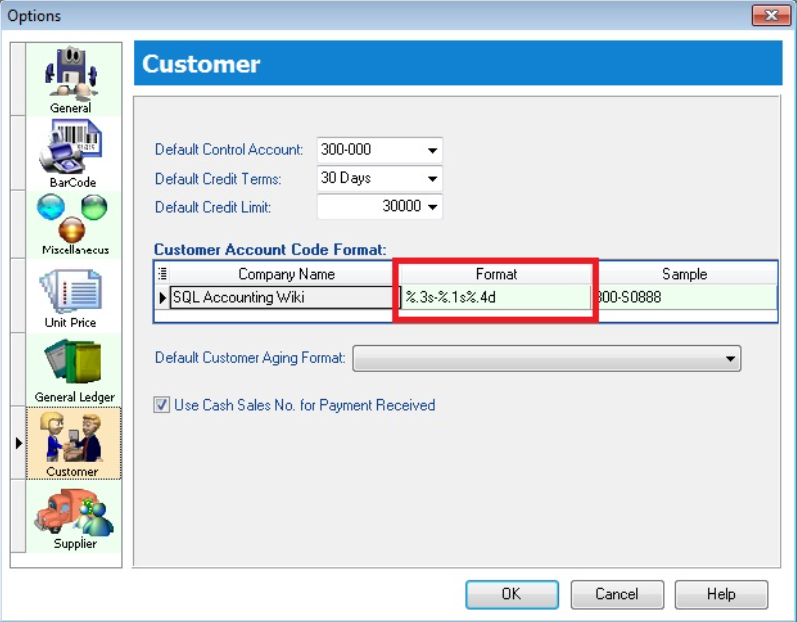Choose the Unit Price options icon
The width and height of the screenshot is (797, 622).
pyautogui.click(x=73, y=296)
